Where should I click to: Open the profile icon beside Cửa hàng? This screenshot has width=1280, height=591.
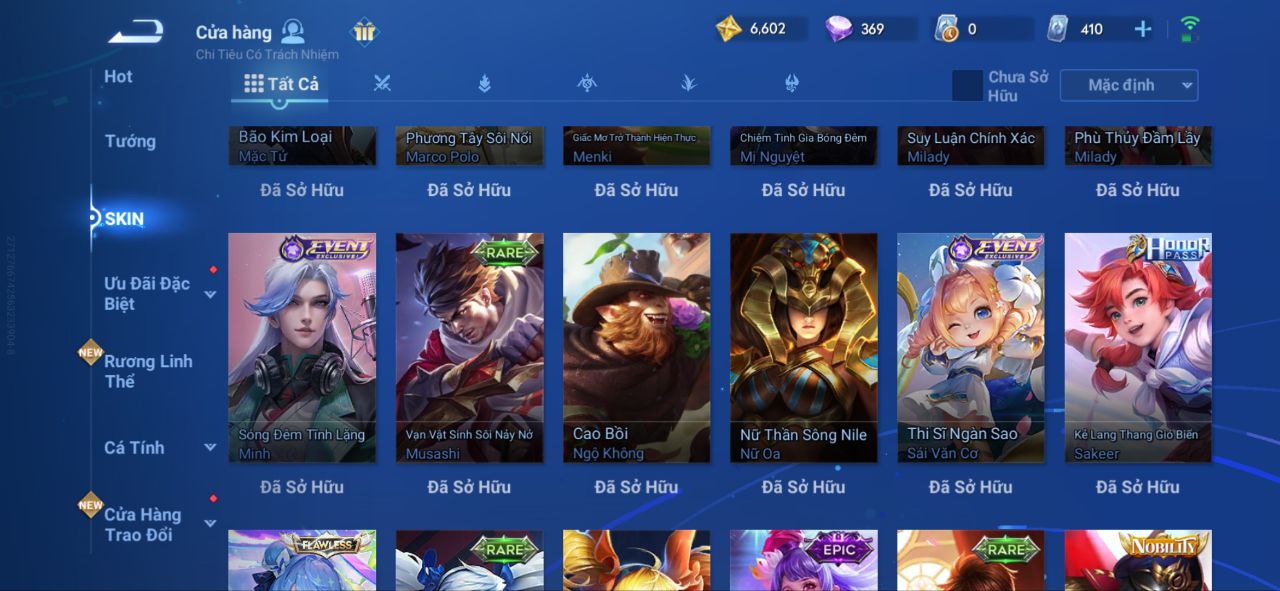coord(293,31)
